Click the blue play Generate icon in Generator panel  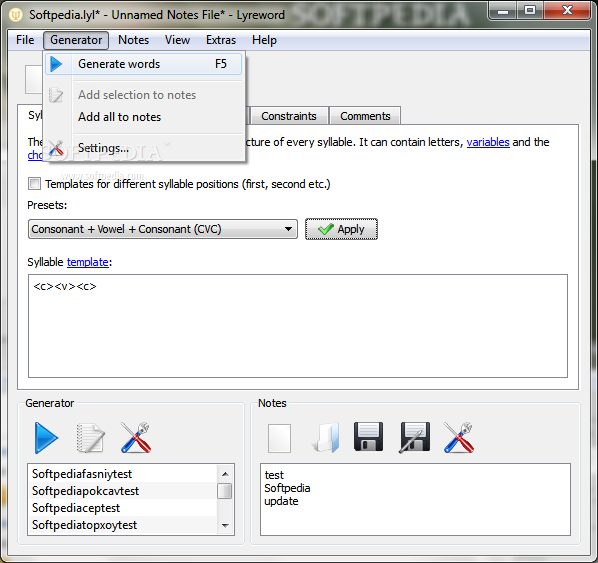46,438
